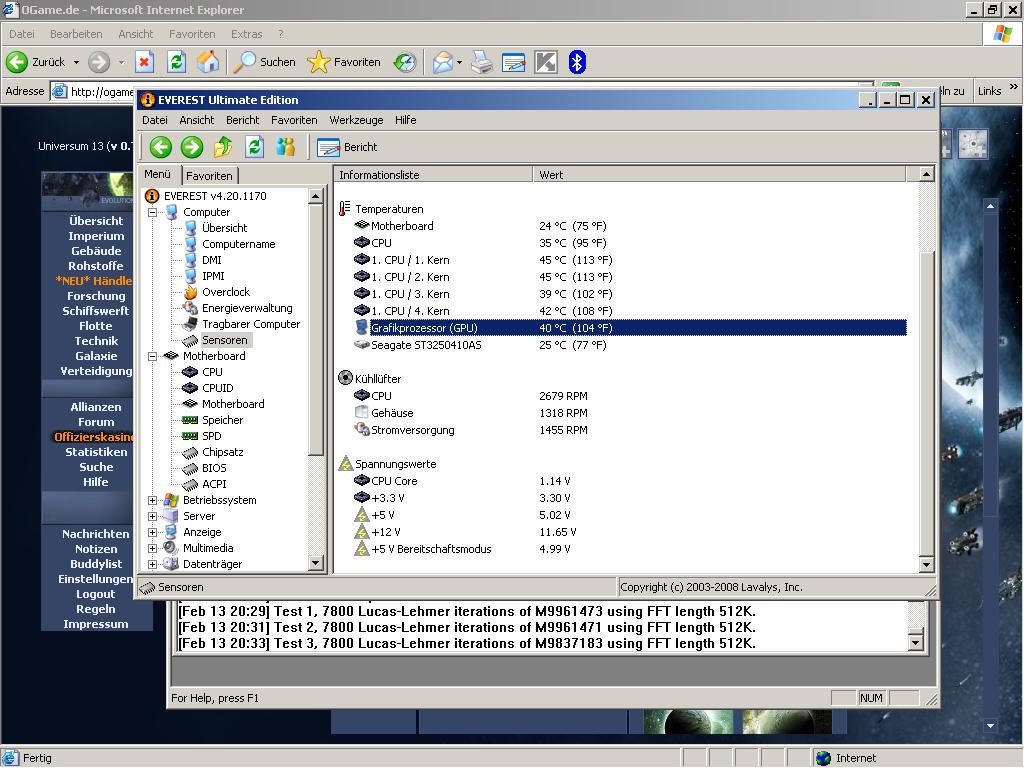Collapse the Computer tree node
Viewport: 1024px width, 768px height.
152,212
